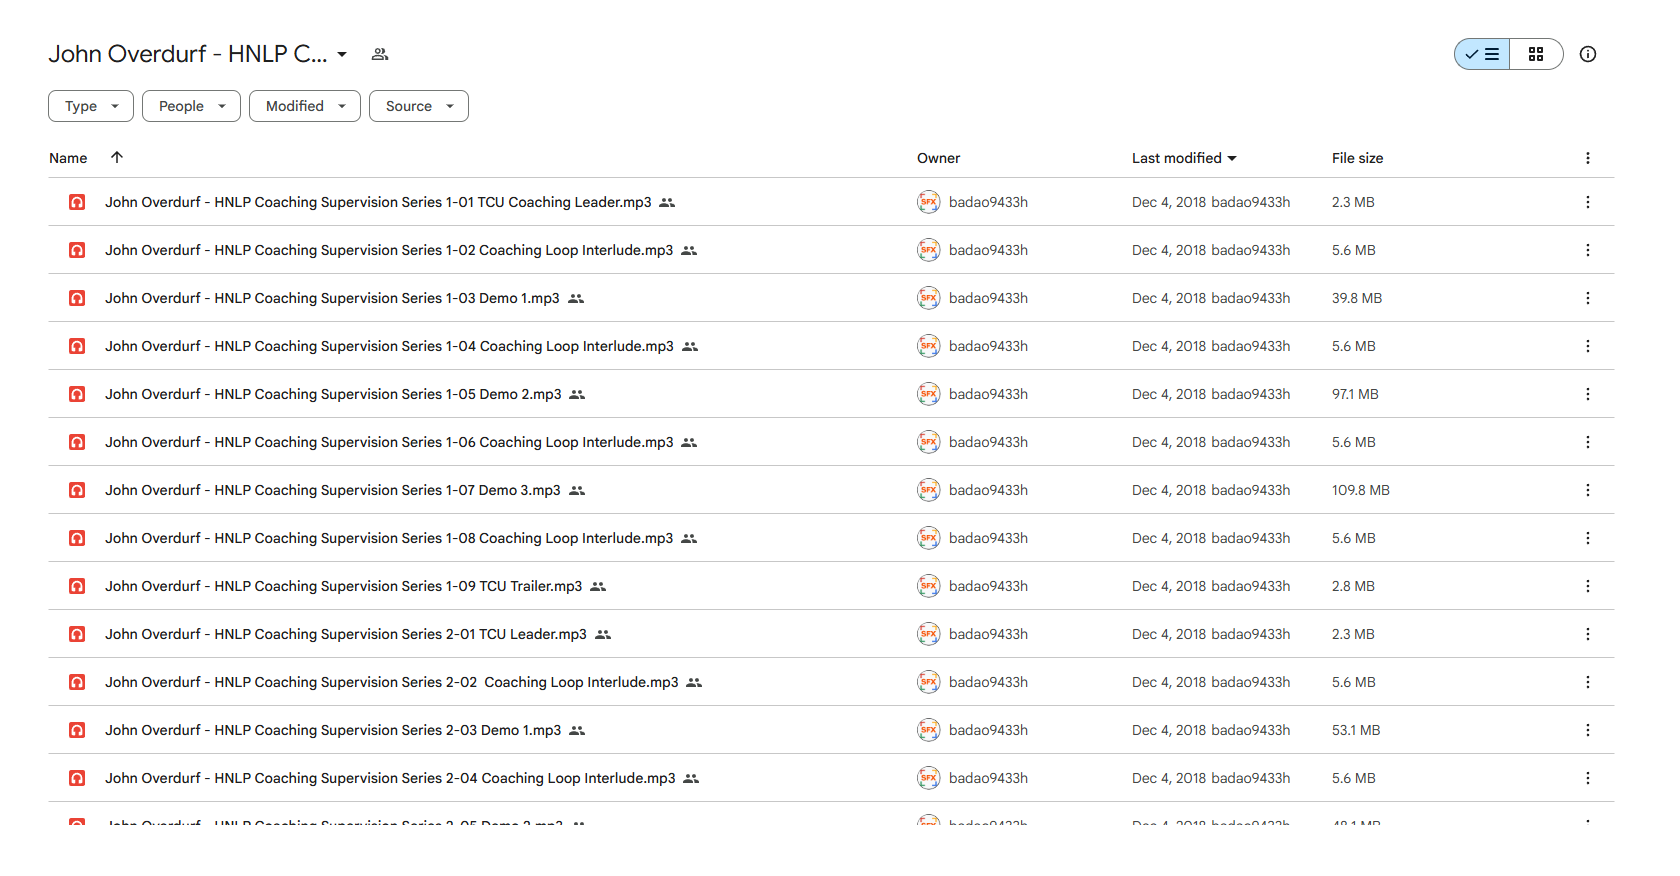Open more actions for 1-09 TCU Trailer.mp3
The height and width of the screenshot is (876, 1680).
[1588, 586]
